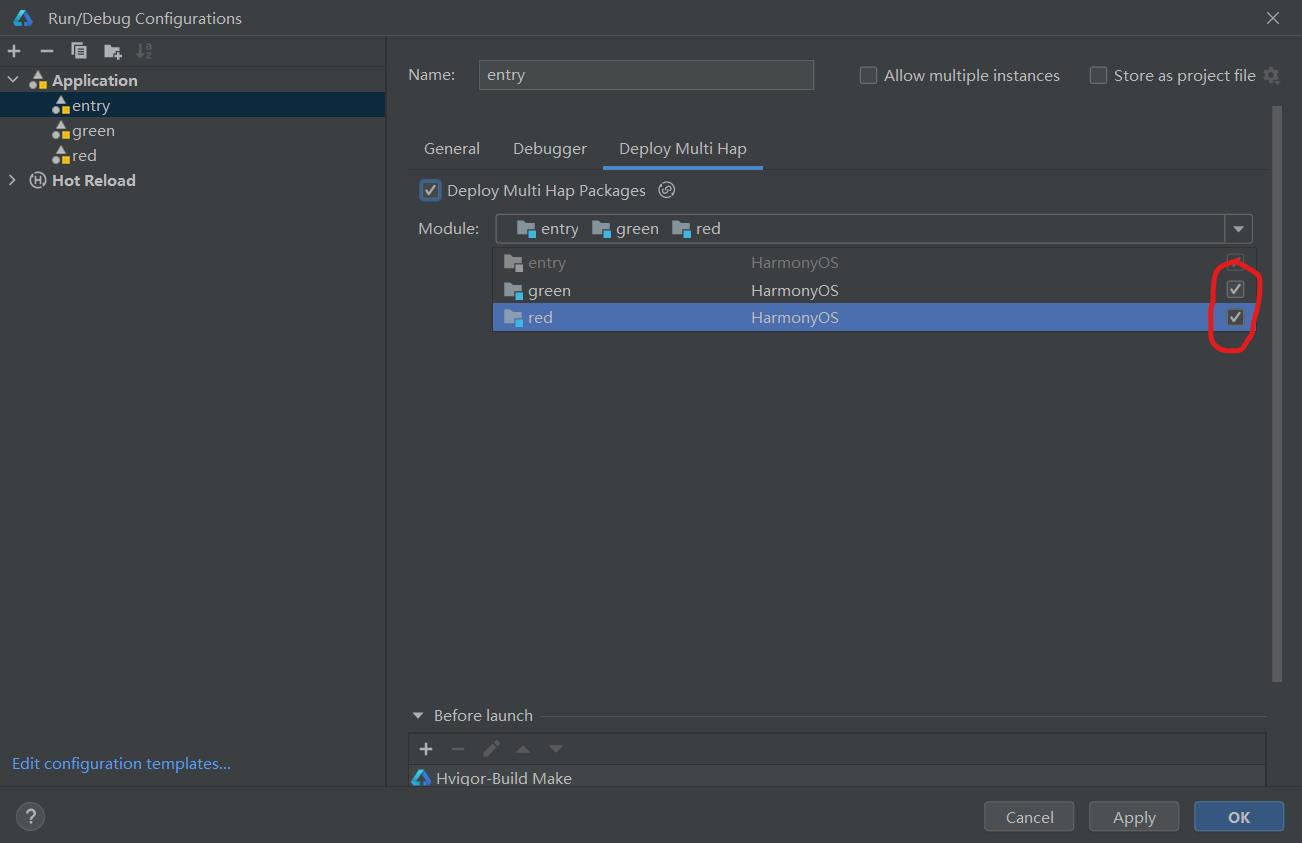Click link icon beside Deploy Multi Hap
The width and height of the screenshot is (1302, 843).
[667, 190]
